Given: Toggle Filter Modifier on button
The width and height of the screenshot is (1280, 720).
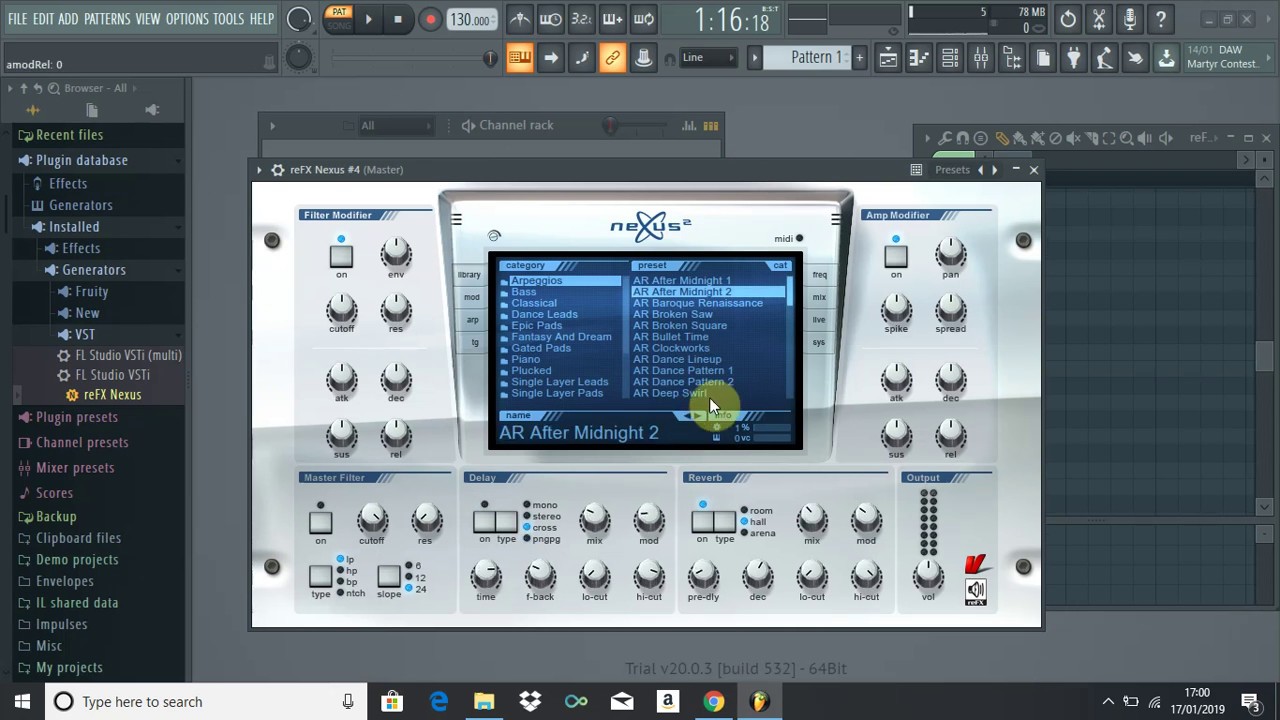Looking at the screenshot, I should pos(341,256).
